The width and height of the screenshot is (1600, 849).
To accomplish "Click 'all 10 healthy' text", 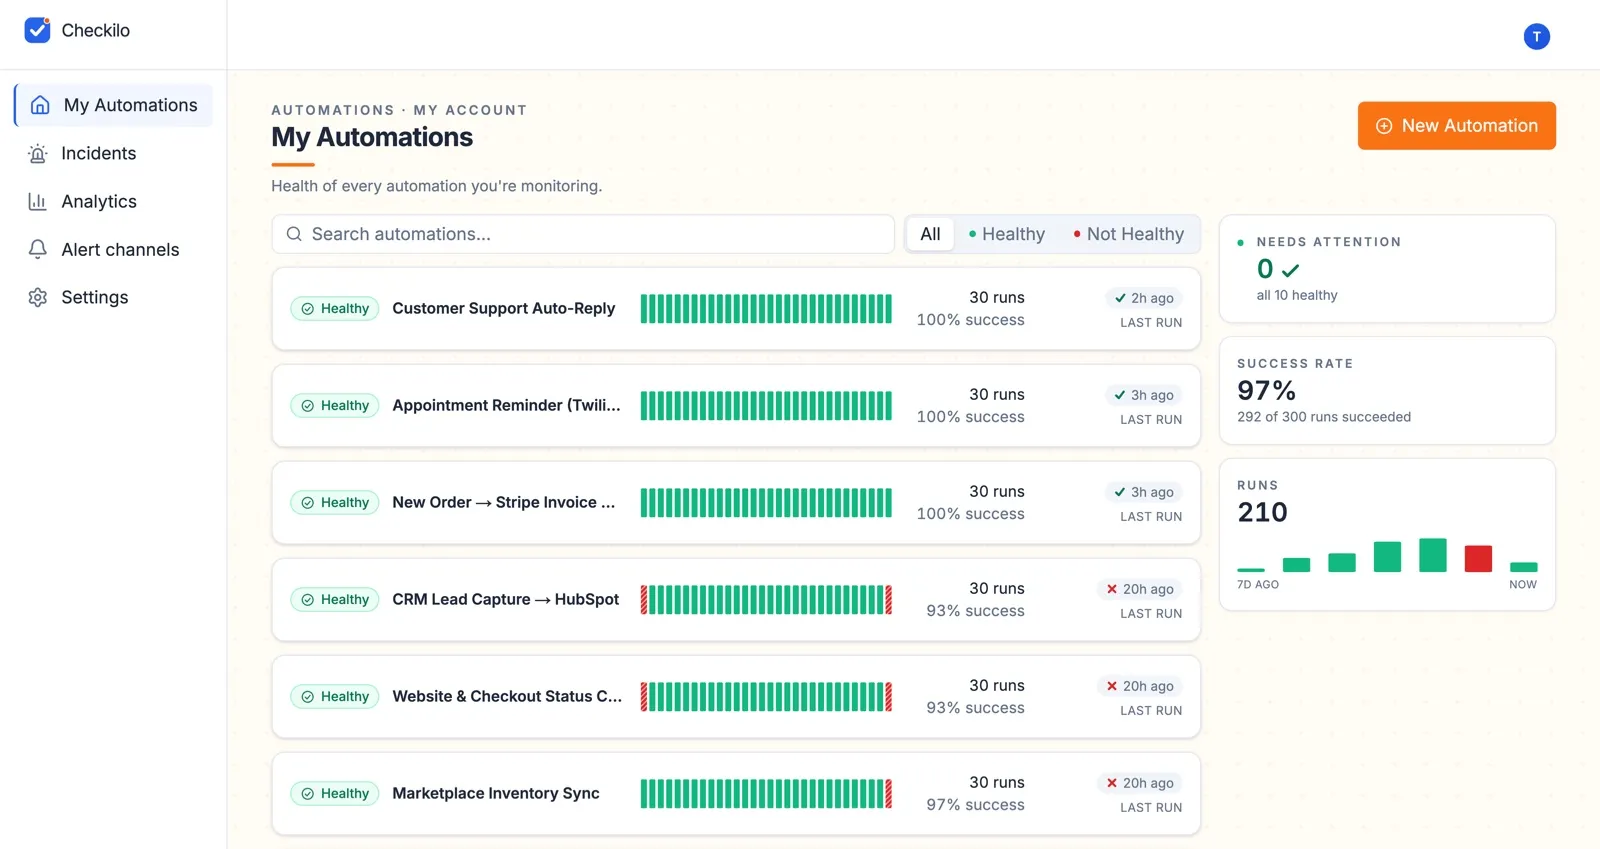I will point(1297,295).
